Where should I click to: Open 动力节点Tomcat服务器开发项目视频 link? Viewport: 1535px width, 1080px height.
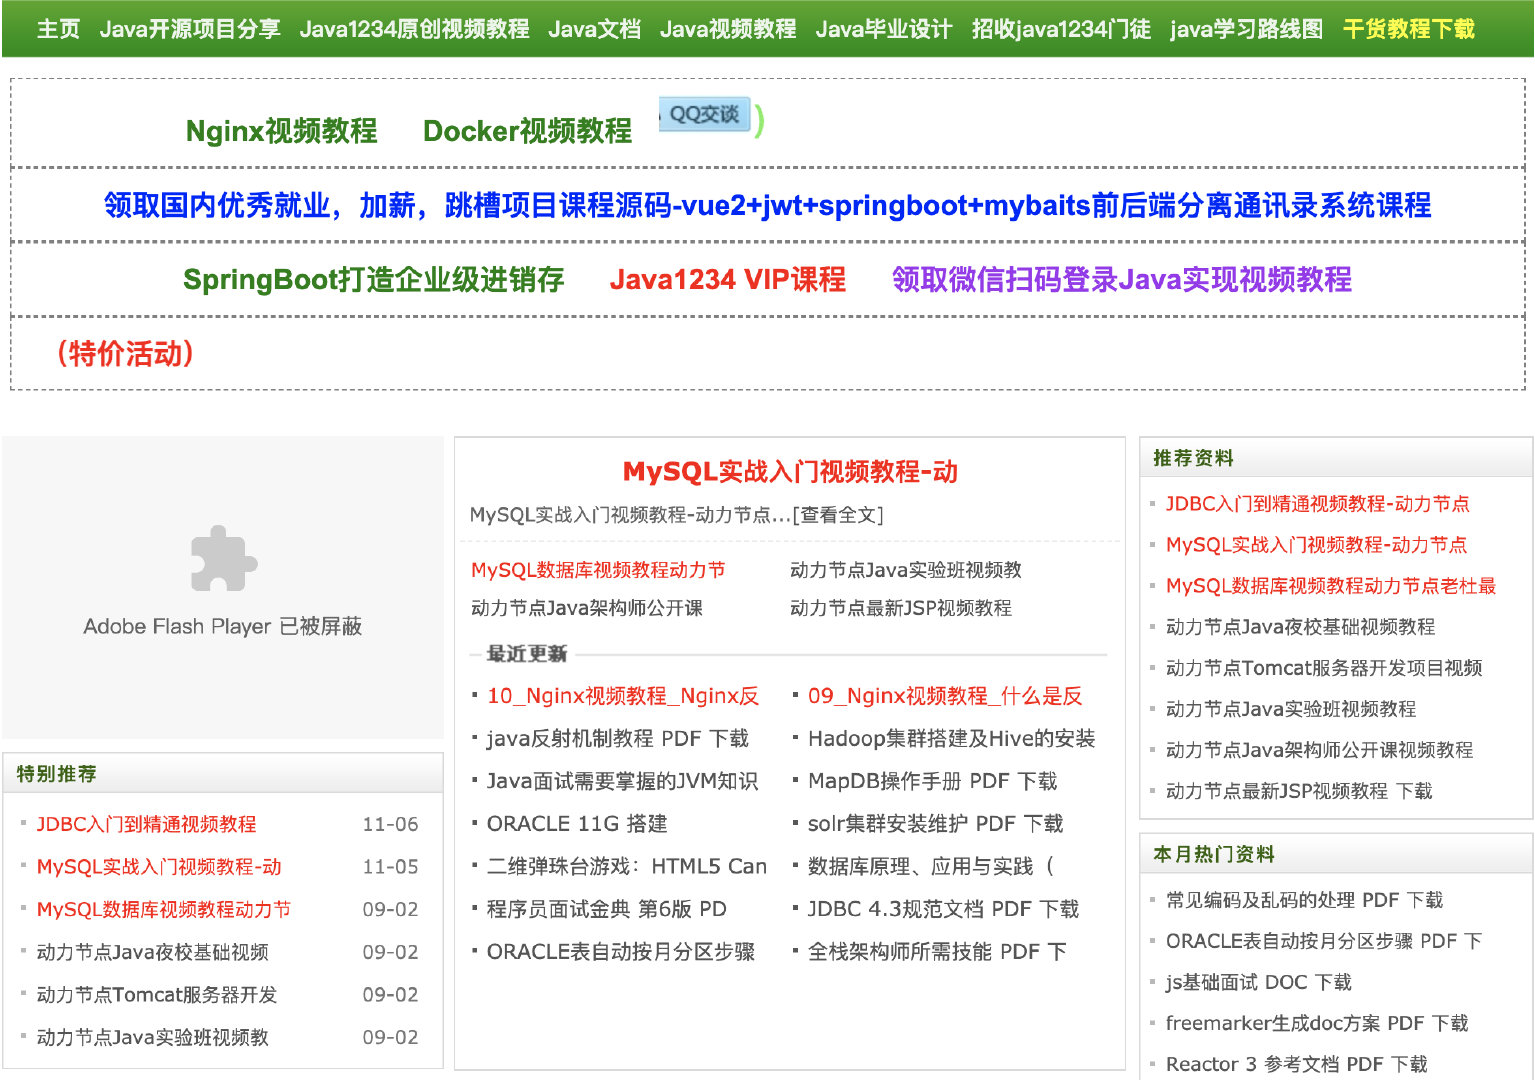coord(1324,668)
